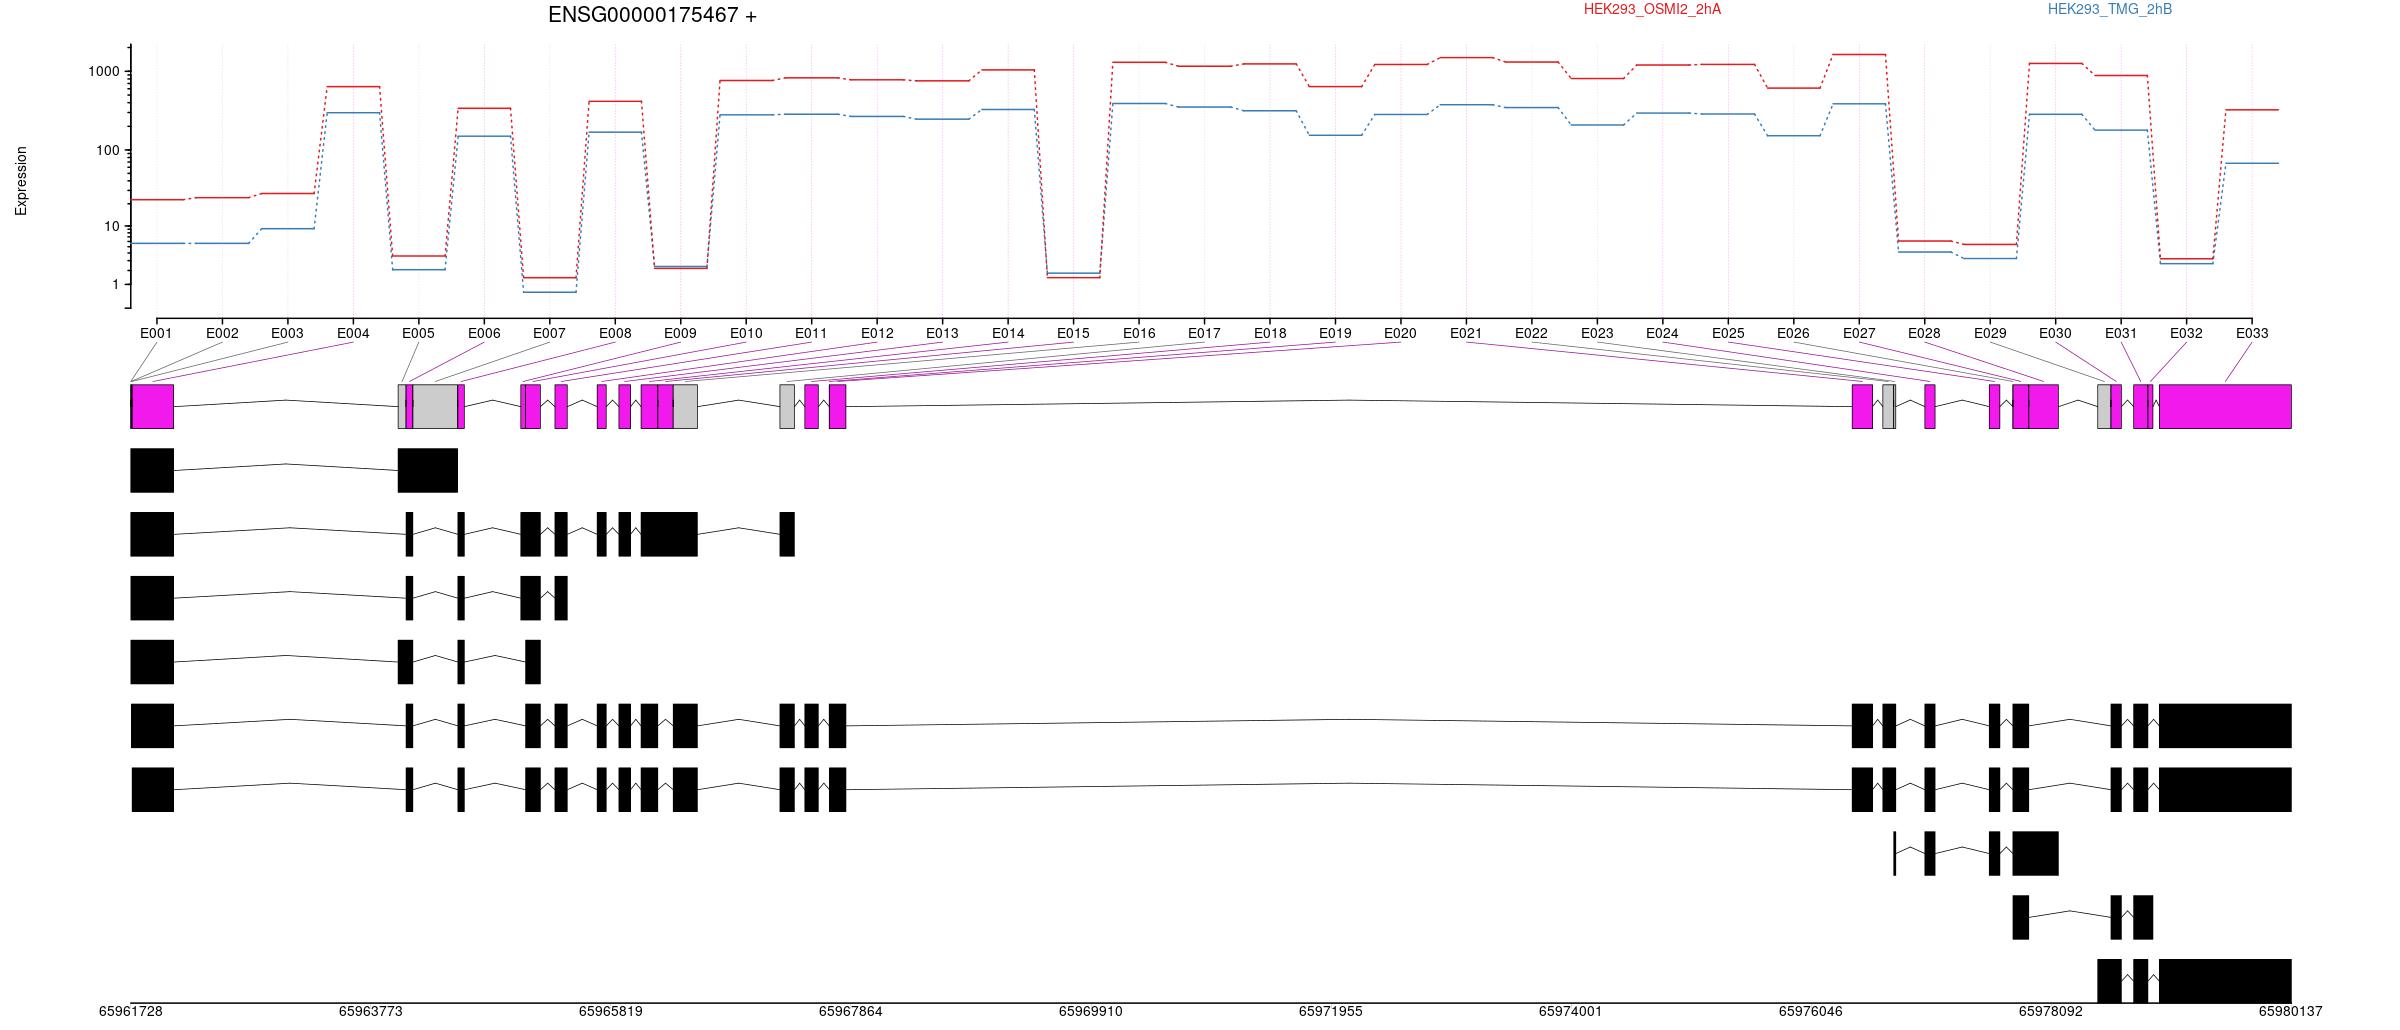The image size is (2400, 1030).
Task: Click exon label E025
Action: pos(1728,333)
